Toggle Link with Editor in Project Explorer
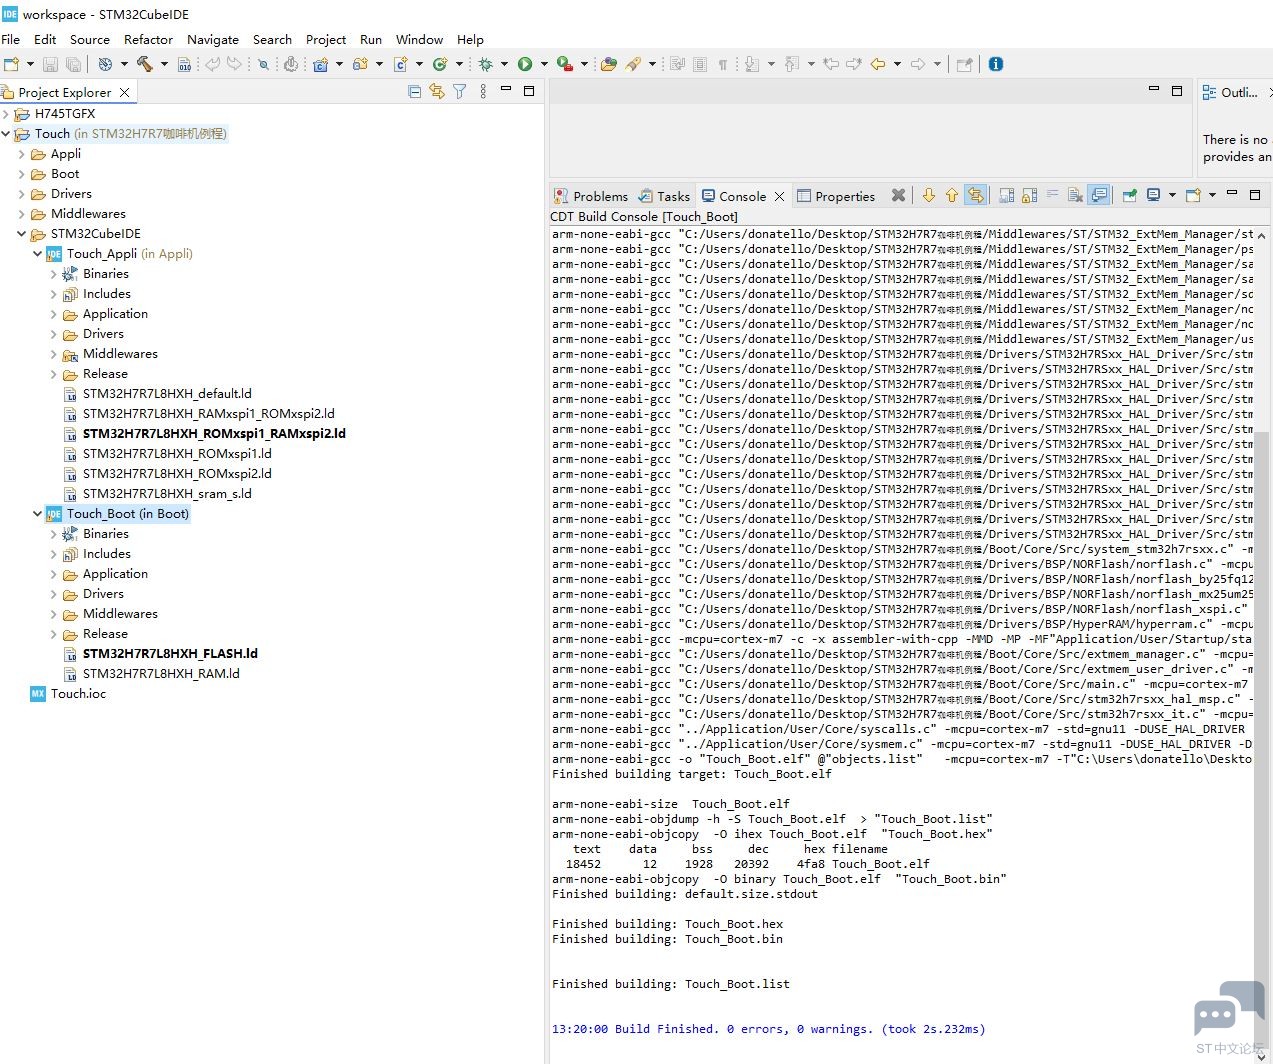The image size is (1273, 1064). [x=437, y=91]
